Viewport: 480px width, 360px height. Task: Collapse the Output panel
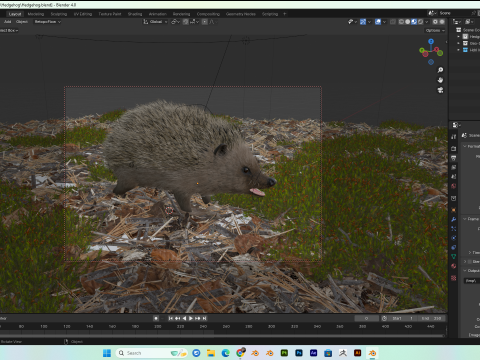465,271
